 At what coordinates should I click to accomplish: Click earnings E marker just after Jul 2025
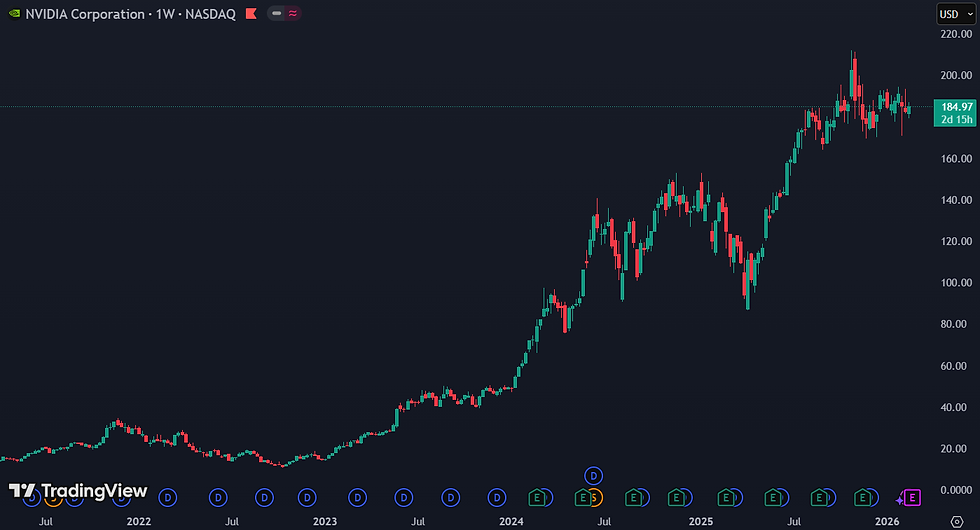(819, 498)
